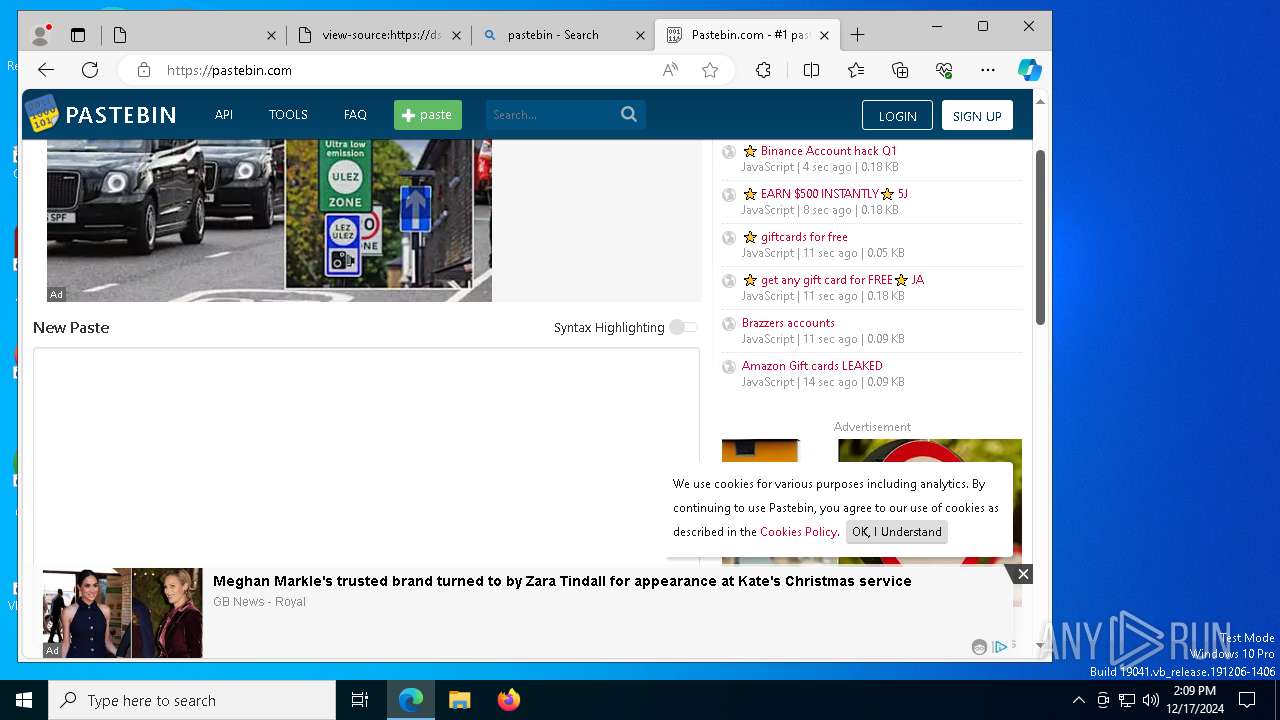Open File Explorer from the taskbar
Viewport: 1280px width, 720px height.
[x=459, y=700]
